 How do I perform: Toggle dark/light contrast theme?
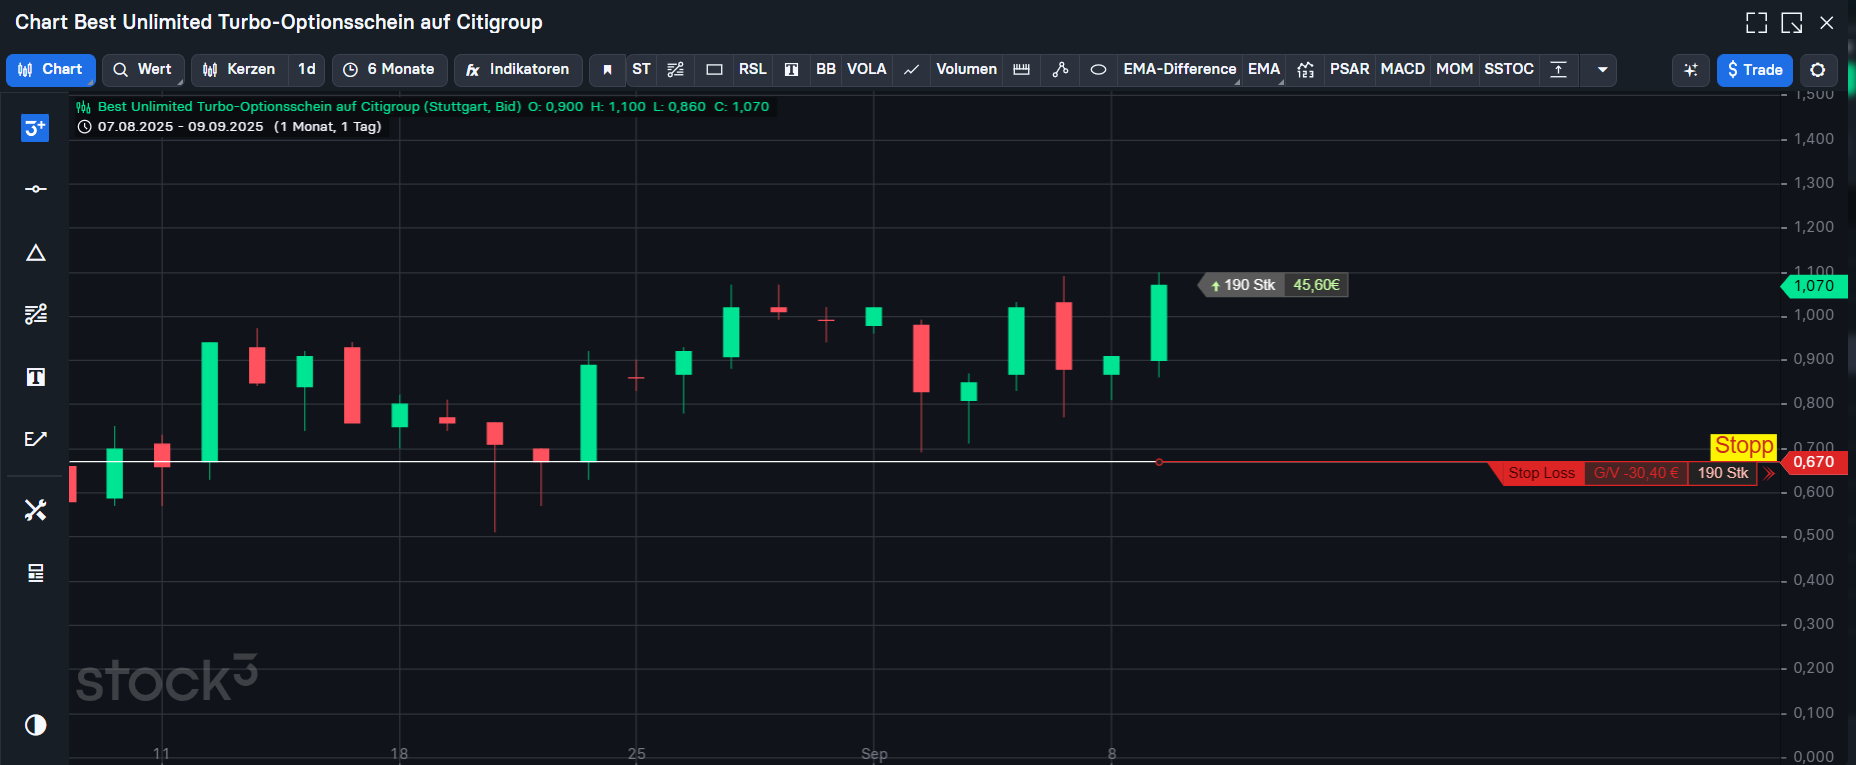tap(35, 725)
